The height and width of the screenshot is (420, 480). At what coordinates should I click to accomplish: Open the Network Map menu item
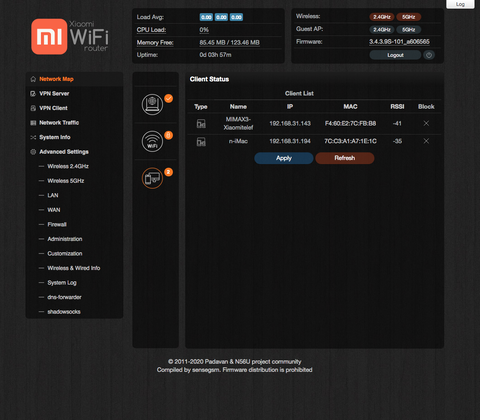(x=56, y=79)
